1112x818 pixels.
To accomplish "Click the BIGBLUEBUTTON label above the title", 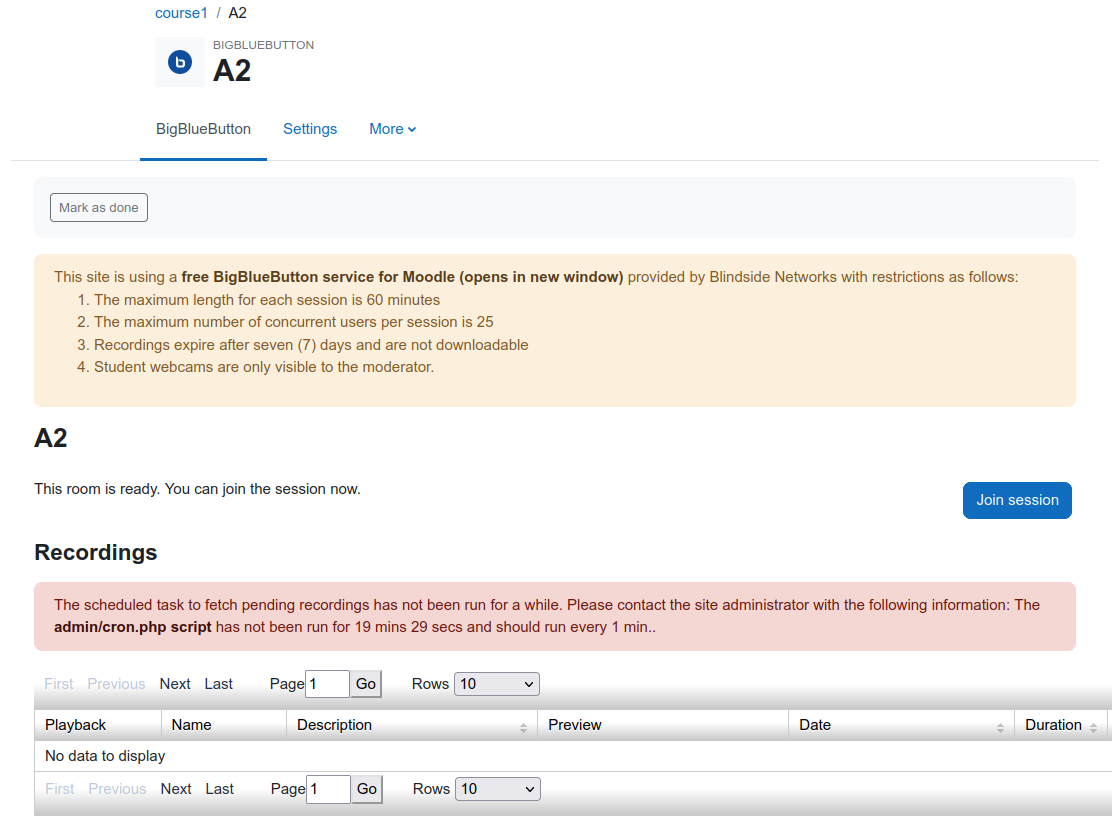I will point(263,45).
